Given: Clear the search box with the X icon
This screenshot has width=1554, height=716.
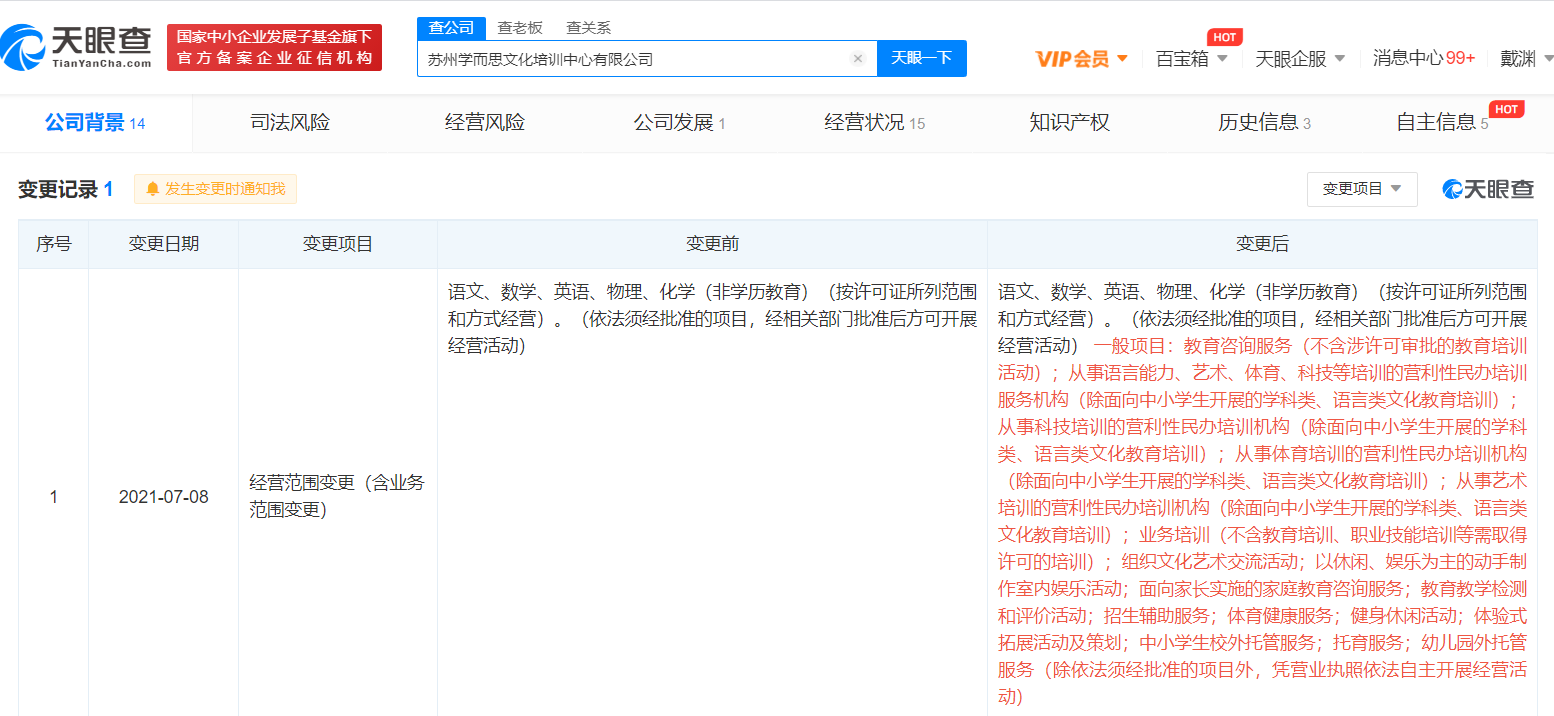Looking at the screenshot, I should point(857,59).
